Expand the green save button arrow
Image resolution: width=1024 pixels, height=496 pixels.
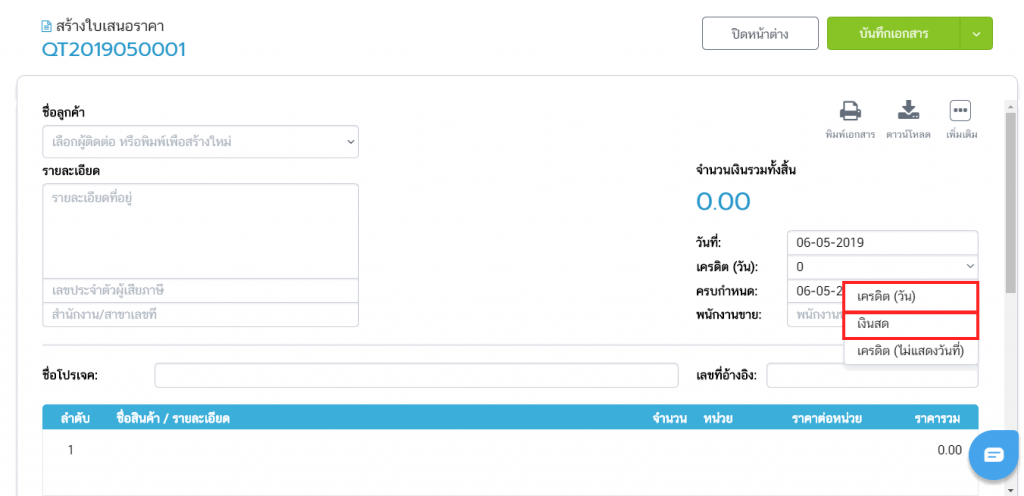(x=976, y=33)
